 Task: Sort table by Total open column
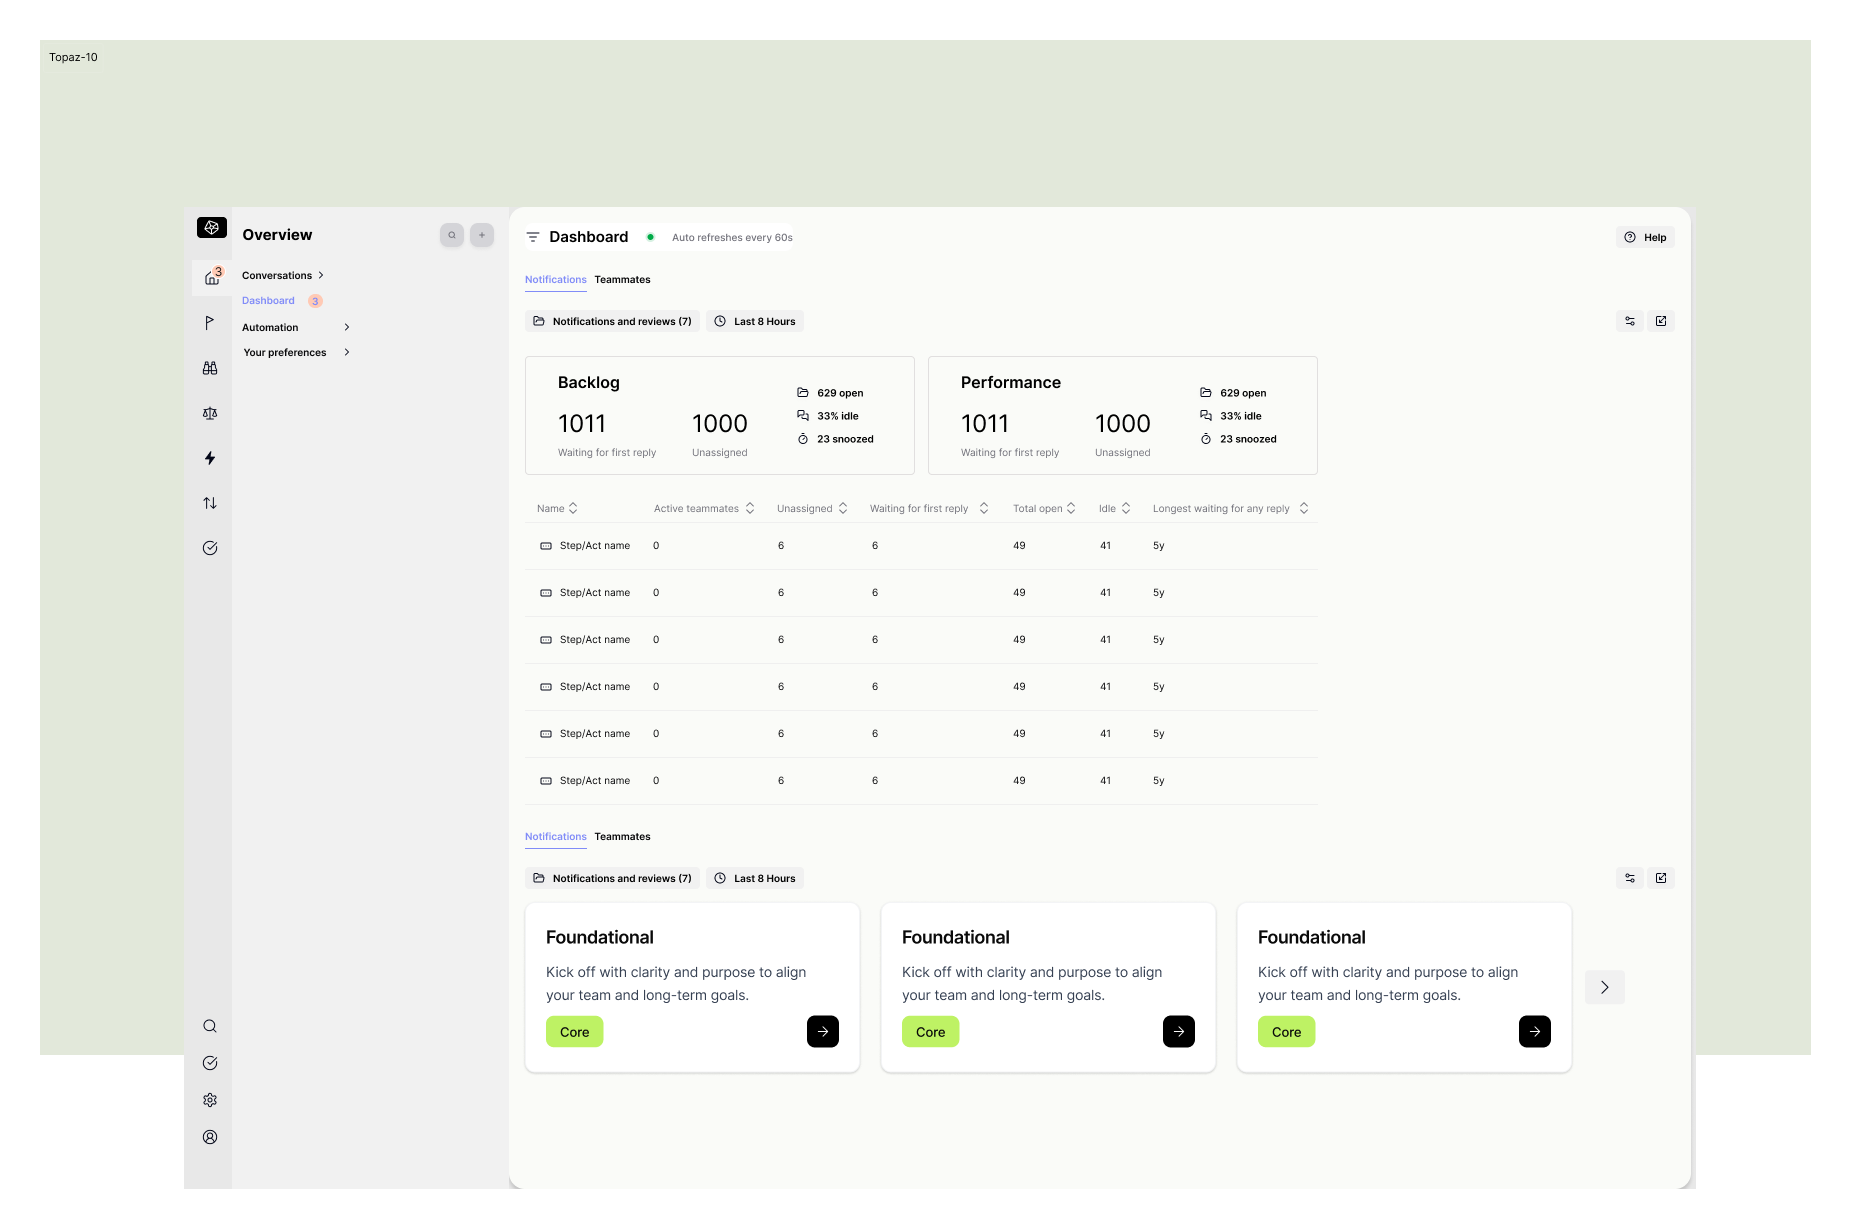1044,508
